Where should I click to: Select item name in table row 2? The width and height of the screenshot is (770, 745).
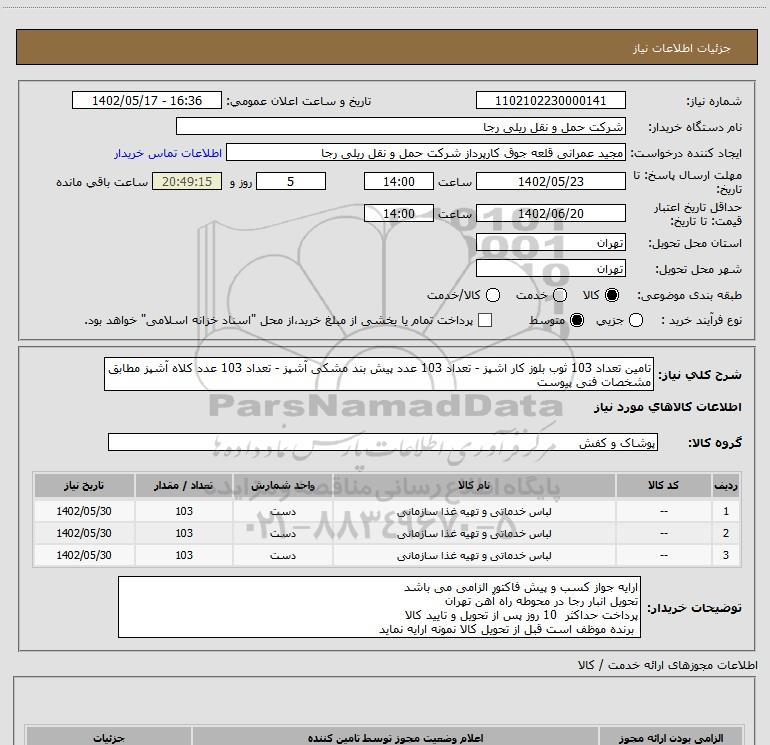pos(474,533)
